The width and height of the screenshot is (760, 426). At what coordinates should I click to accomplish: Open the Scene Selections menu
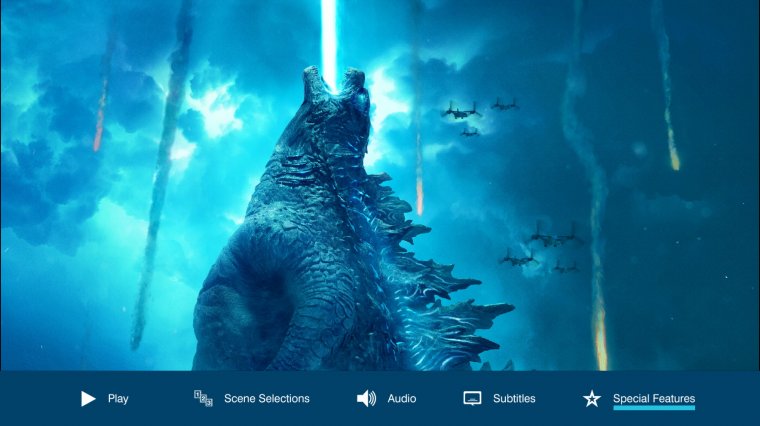tap(267, 399)
